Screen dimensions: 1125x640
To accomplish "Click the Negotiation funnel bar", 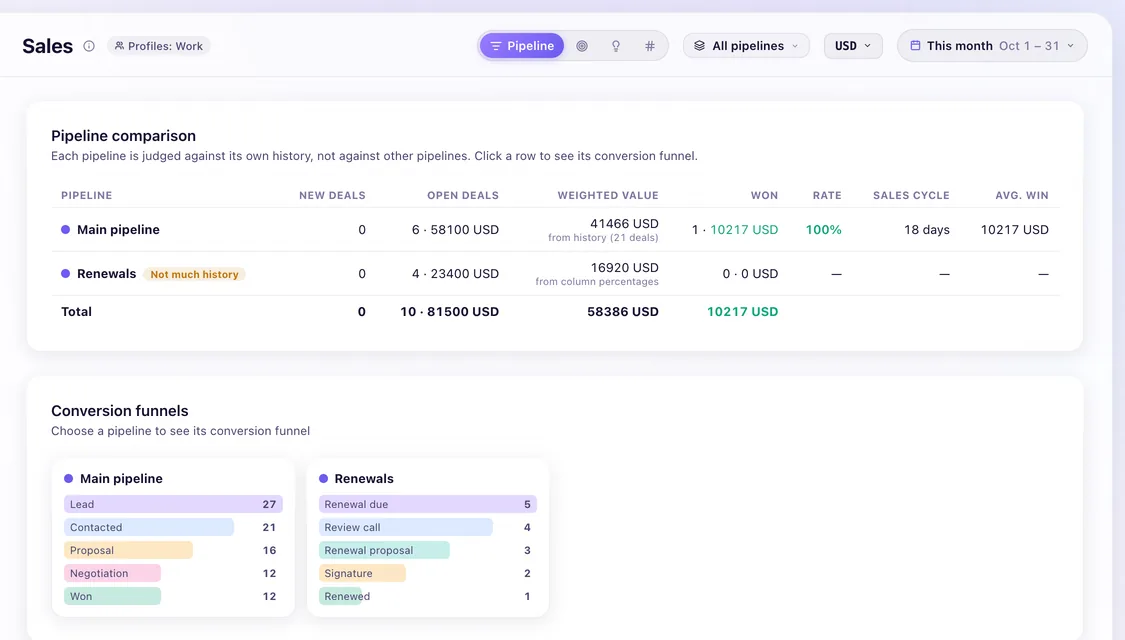I will (112, 573).
